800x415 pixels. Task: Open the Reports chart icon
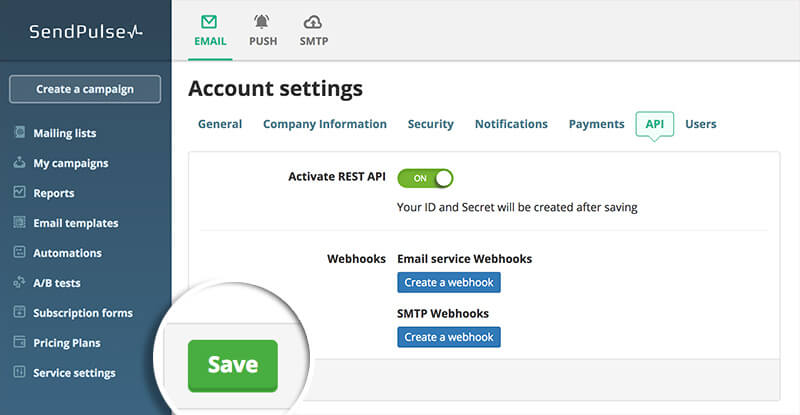19,192
